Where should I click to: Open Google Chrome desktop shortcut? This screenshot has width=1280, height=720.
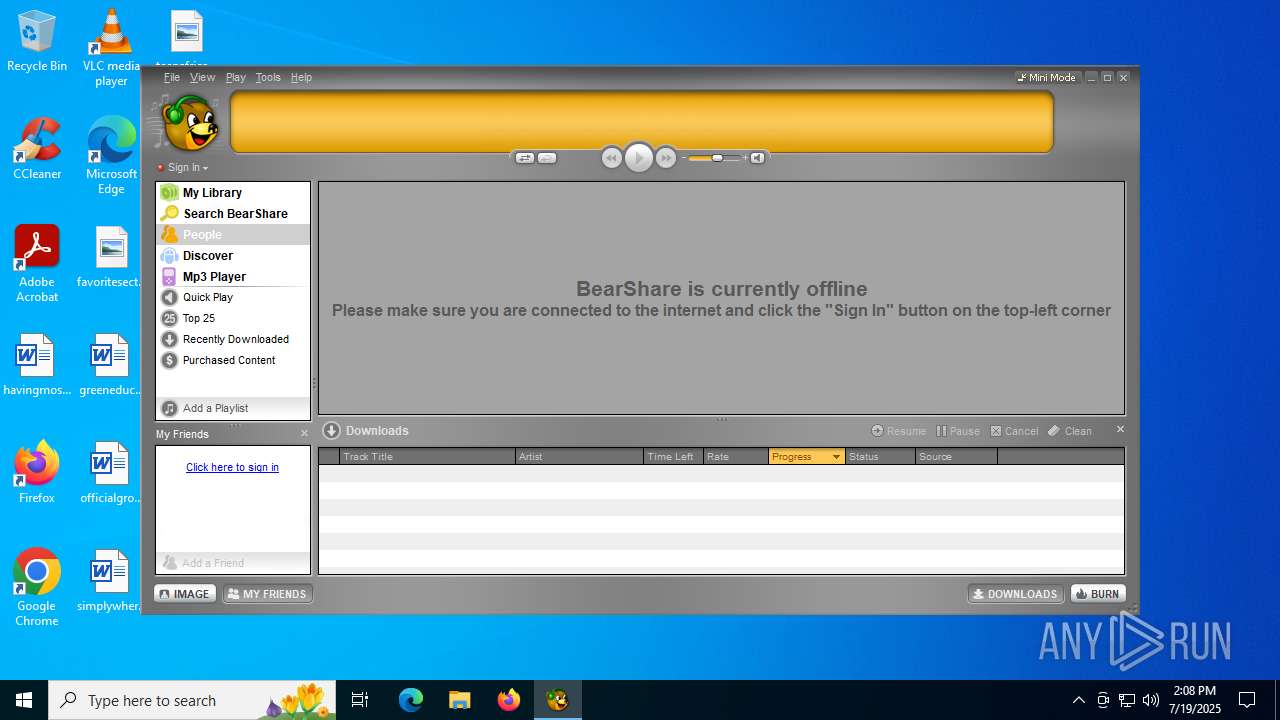pos(37,587)
